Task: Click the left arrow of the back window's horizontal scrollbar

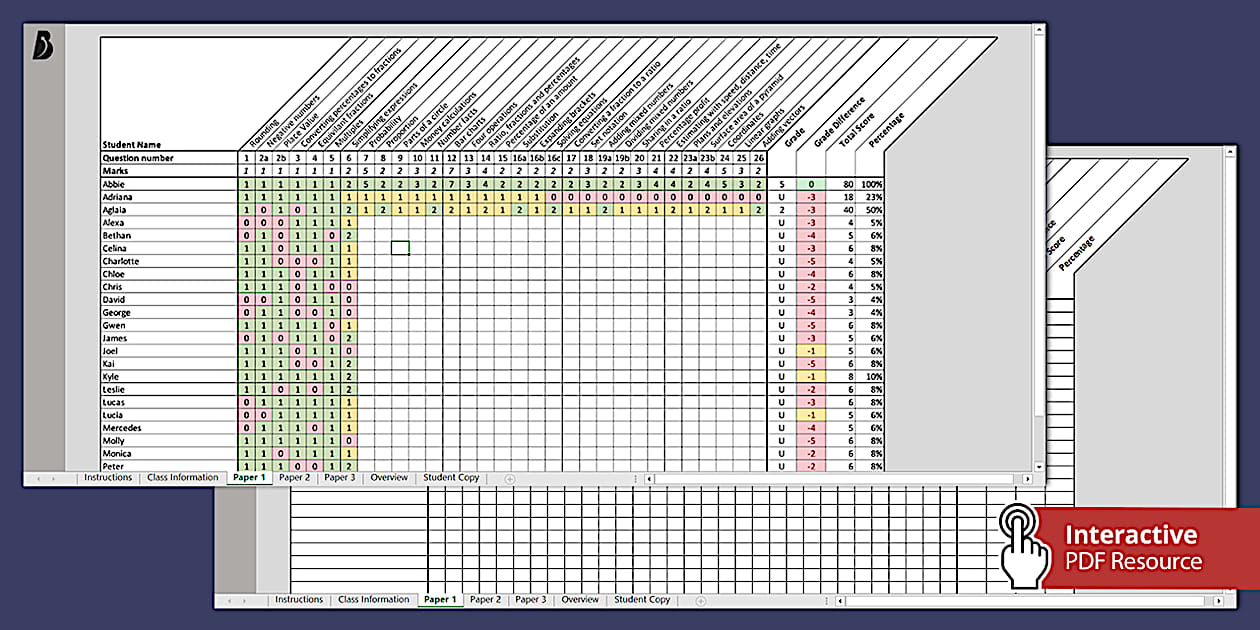Action: pos(841,601)
